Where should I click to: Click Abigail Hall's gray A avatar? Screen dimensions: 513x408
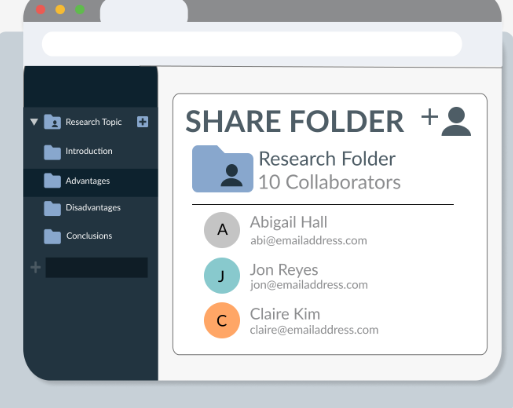222,230
